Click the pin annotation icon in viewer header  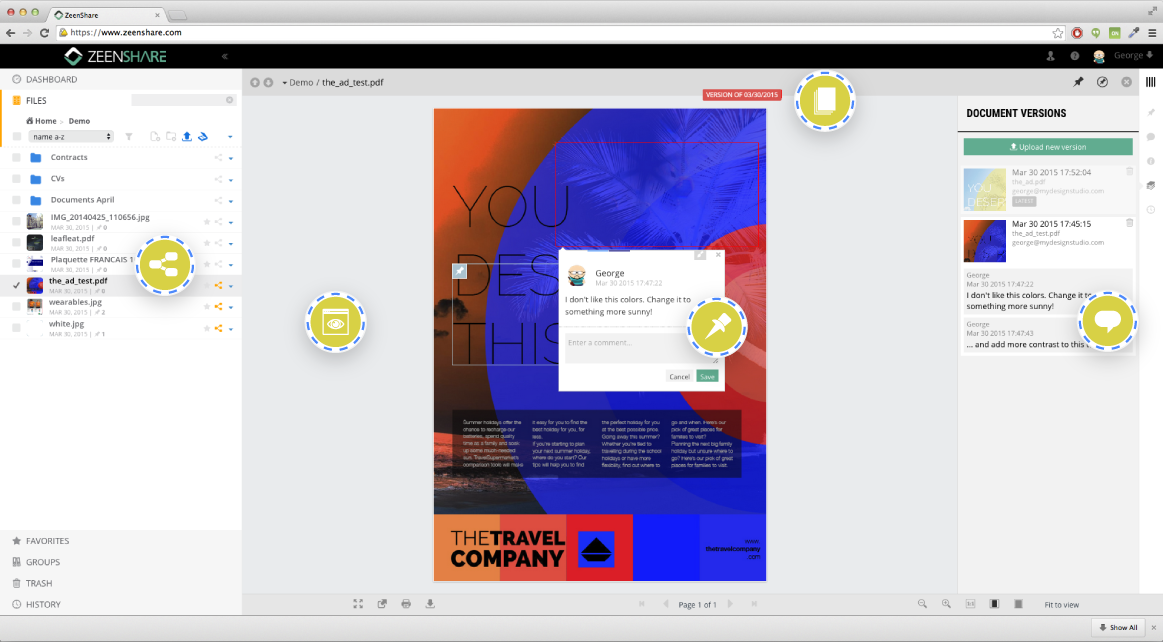point(1078,82)
